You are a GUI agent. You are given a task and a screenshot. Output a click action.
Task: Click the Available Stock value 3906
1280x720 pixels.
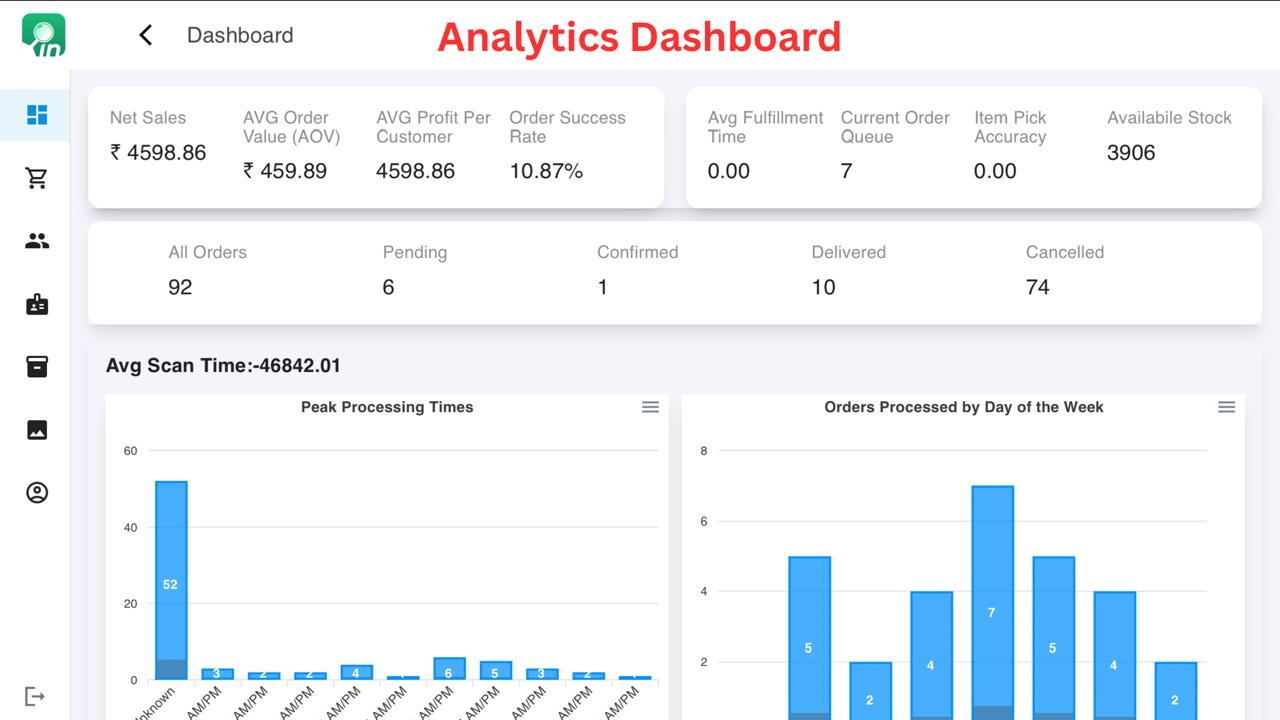[1131, 153]
